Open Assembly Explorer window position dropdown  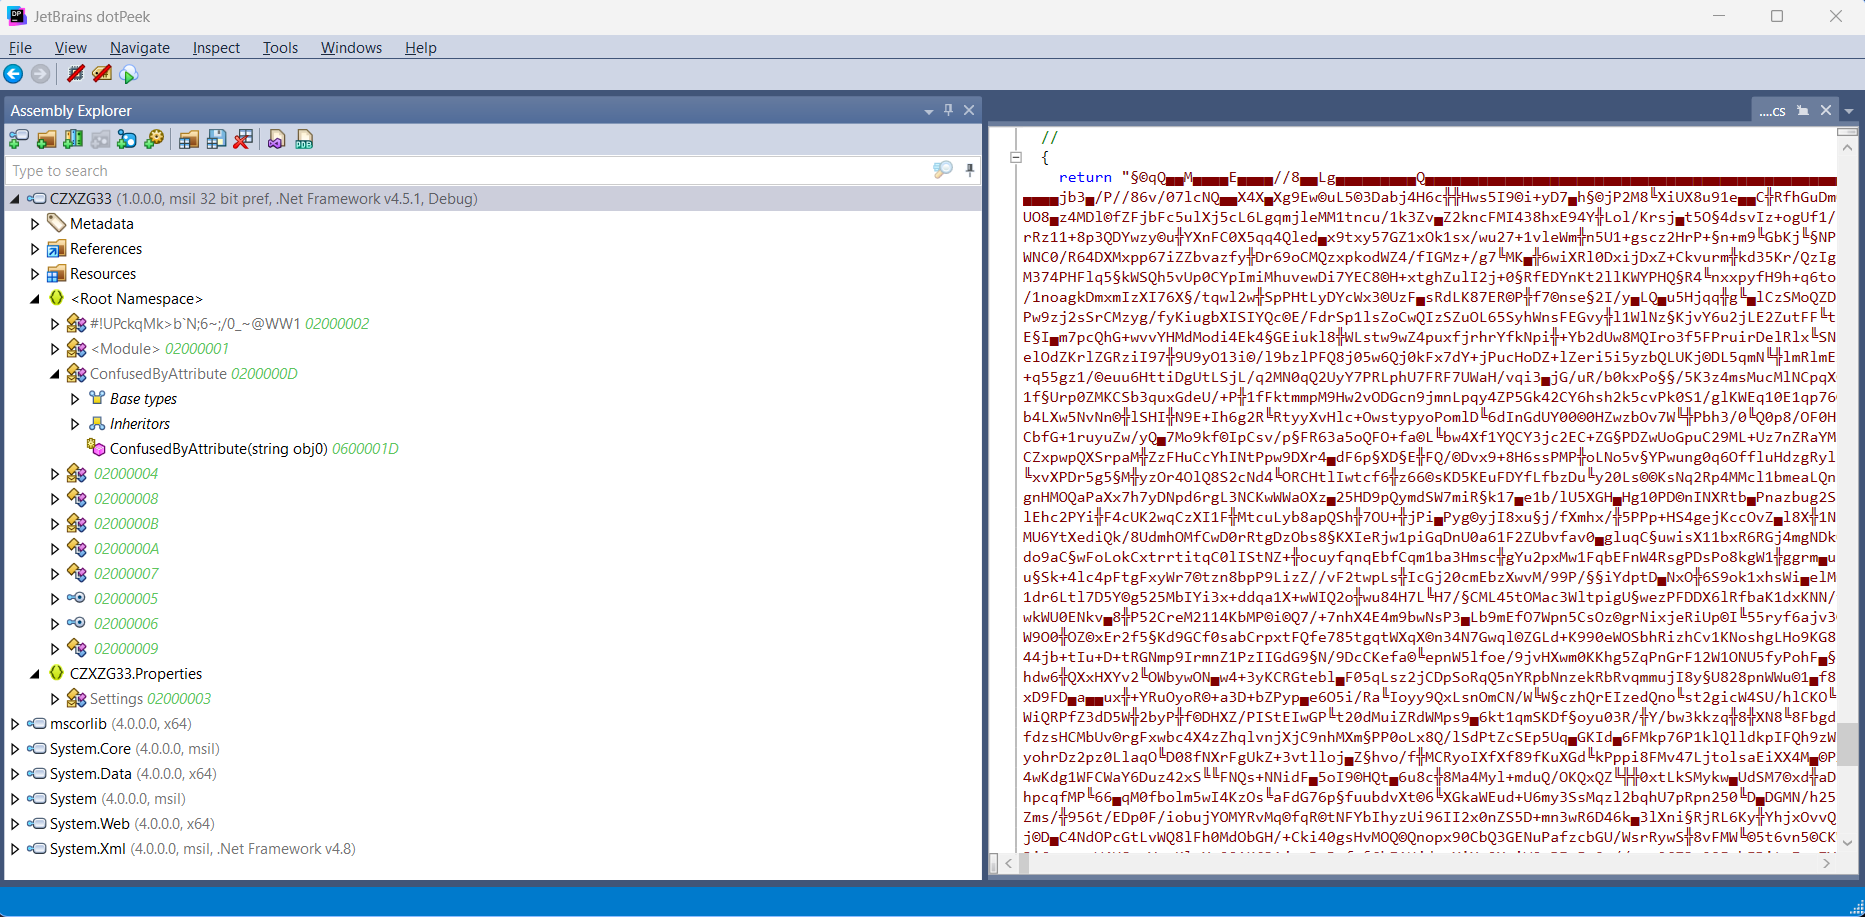[x=929, y=111]
